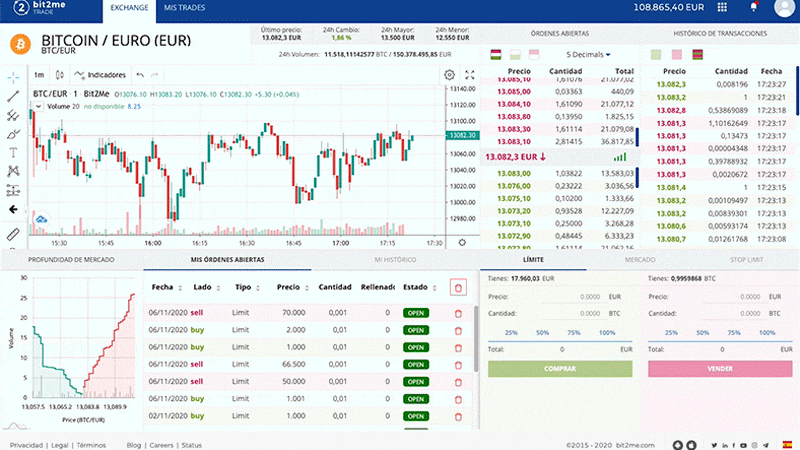The image size is (800, 450).
Task: Click the cloud chart-save icon
Action: tap(41, 219)
